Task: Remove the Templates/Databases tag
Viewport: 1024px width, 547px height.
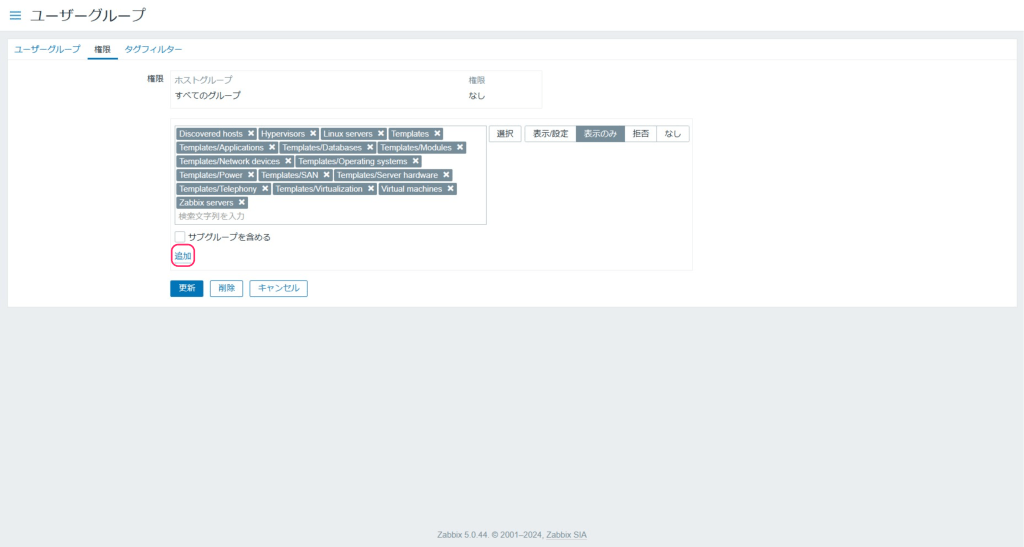Action: point(370,148)
